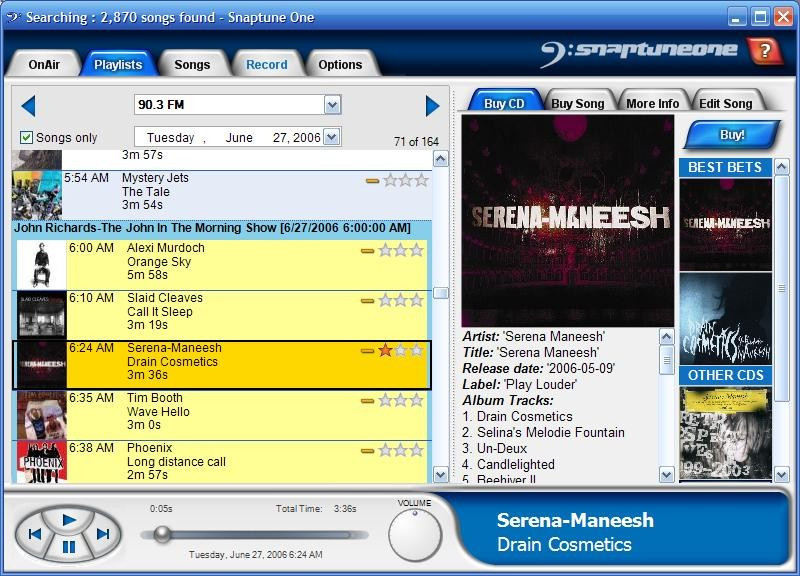The height and width of the screenshot is (576, 800).
Task: Click the Tim Booth album thumbnail
Action: 41,415
